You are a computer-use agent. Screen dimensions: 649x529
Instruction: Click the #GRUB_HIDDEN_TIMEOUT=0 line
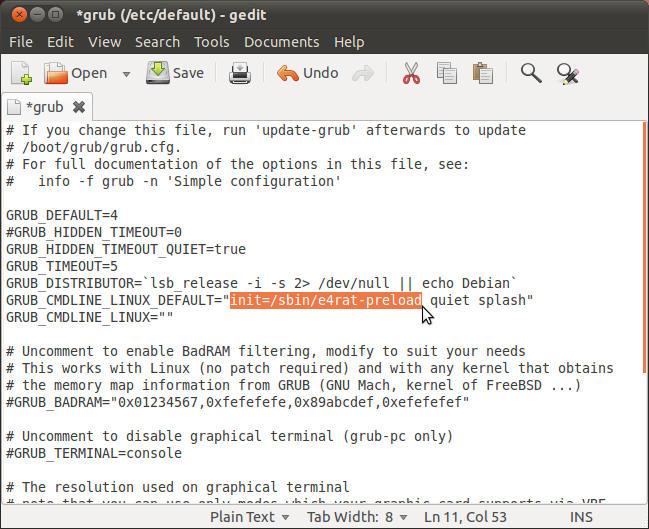(94, 232)
